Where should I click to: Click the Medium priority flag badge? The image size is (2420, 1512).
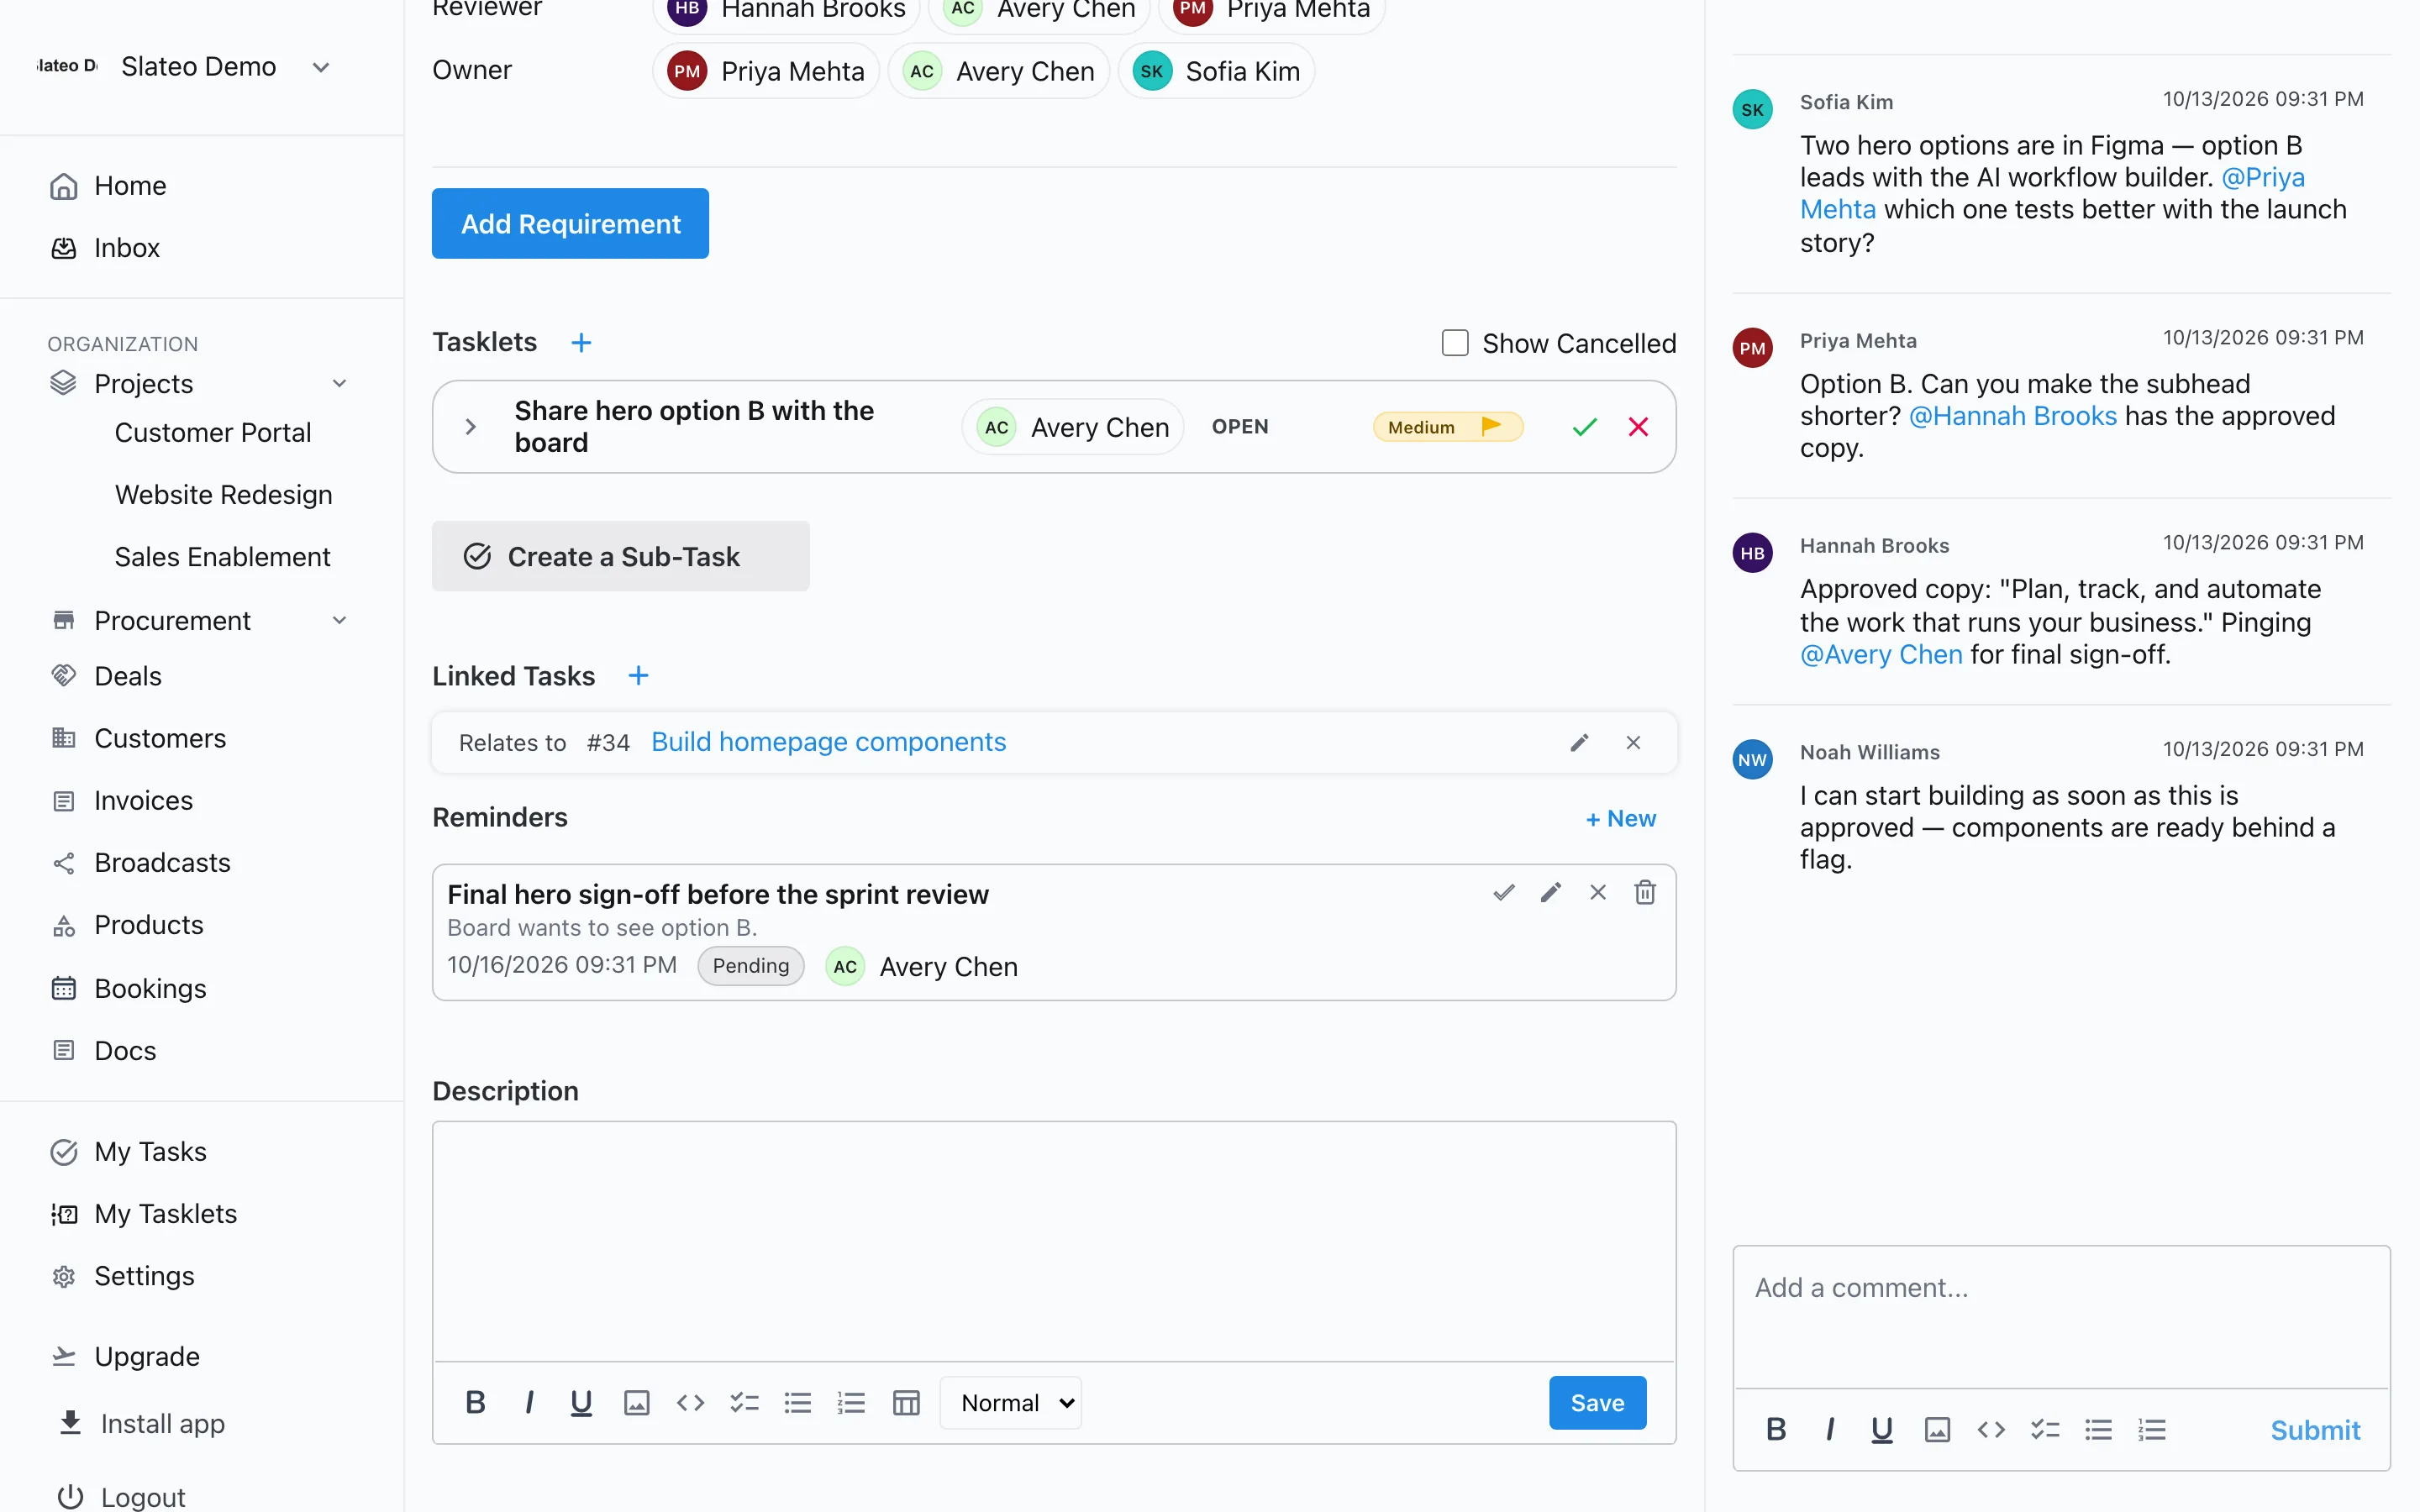[x=1447, y=427]
